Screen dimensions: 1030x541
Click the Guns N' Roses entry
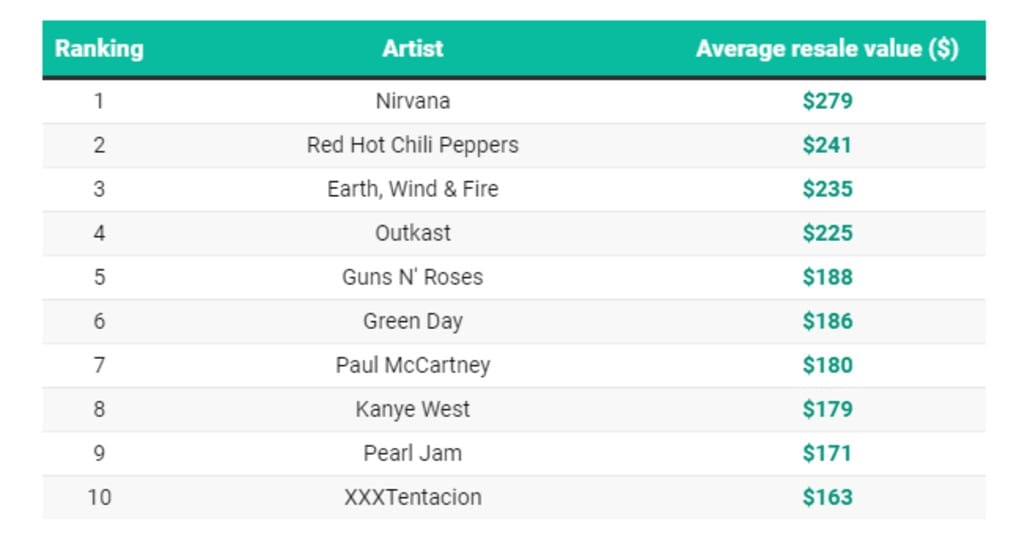tap(413, 277)
